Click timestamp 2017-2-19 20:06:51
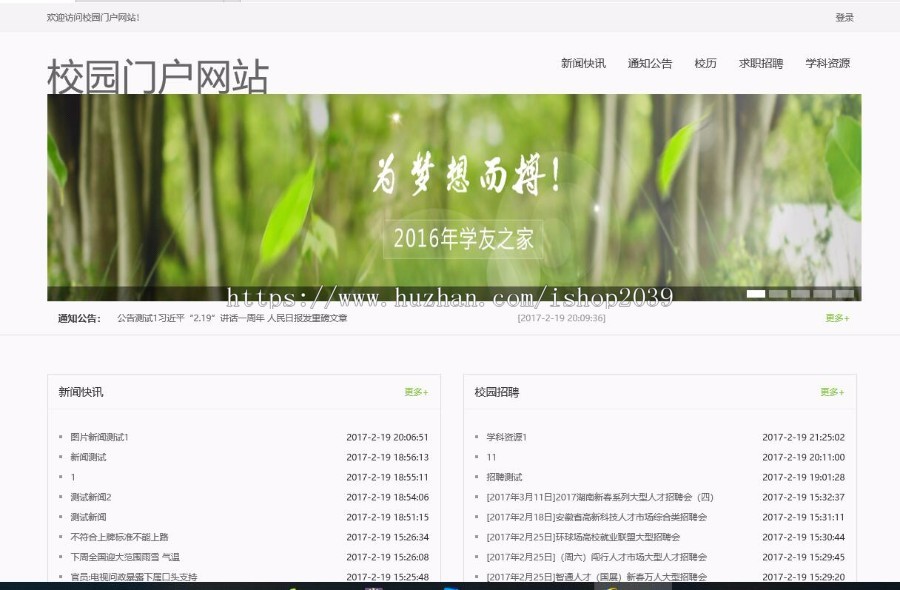Screen dimensions: 900x590 (387, 437)
